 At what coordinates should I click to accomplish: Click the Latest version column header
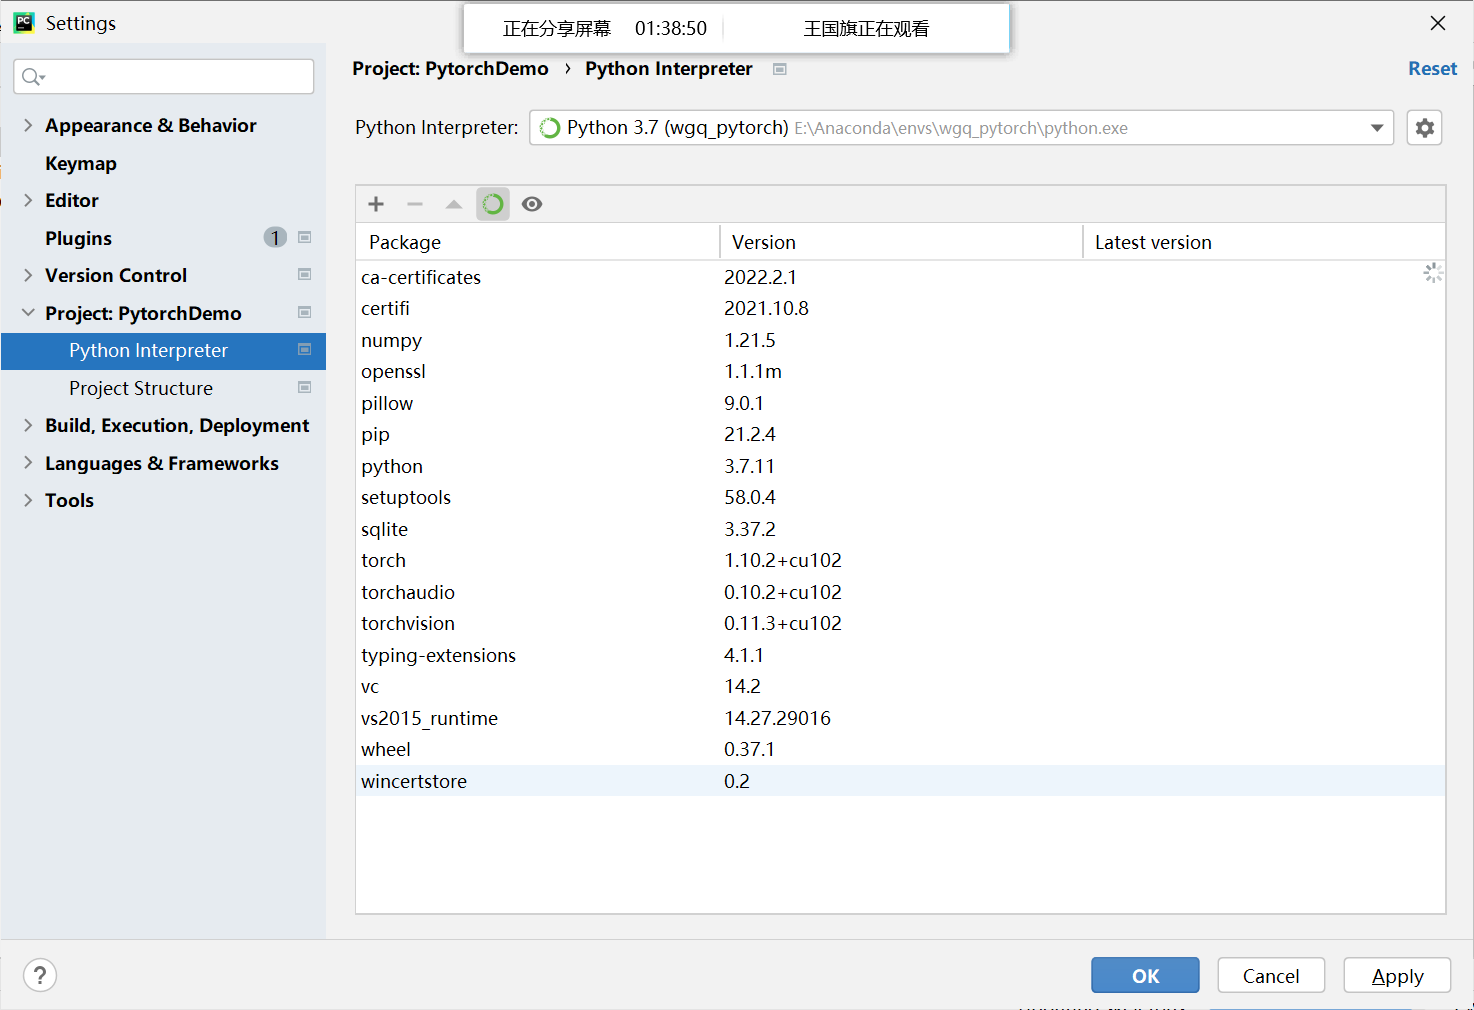point(1264,242)
